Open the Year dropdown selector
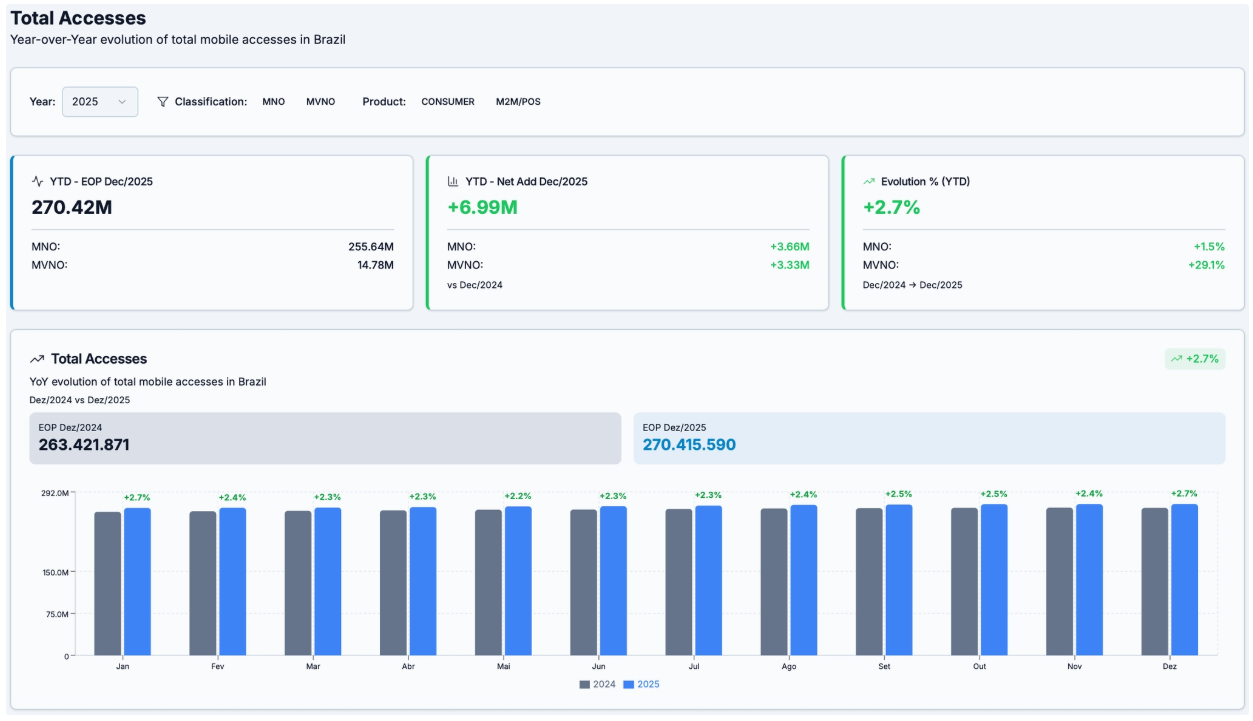 pyautogui.click(x=99, y=101)
